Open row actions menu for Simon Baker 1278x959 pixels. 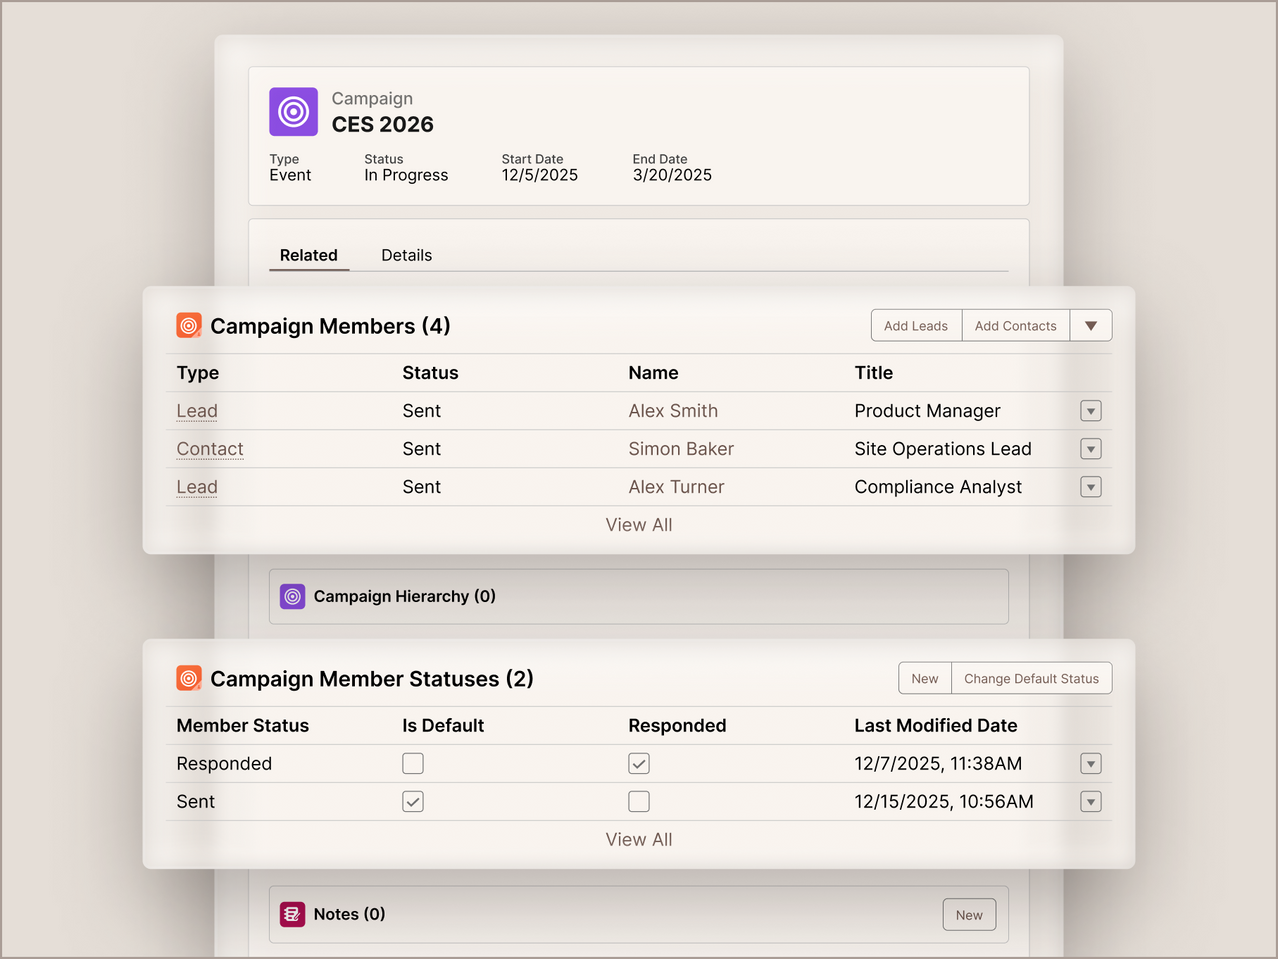(1091, 449)
